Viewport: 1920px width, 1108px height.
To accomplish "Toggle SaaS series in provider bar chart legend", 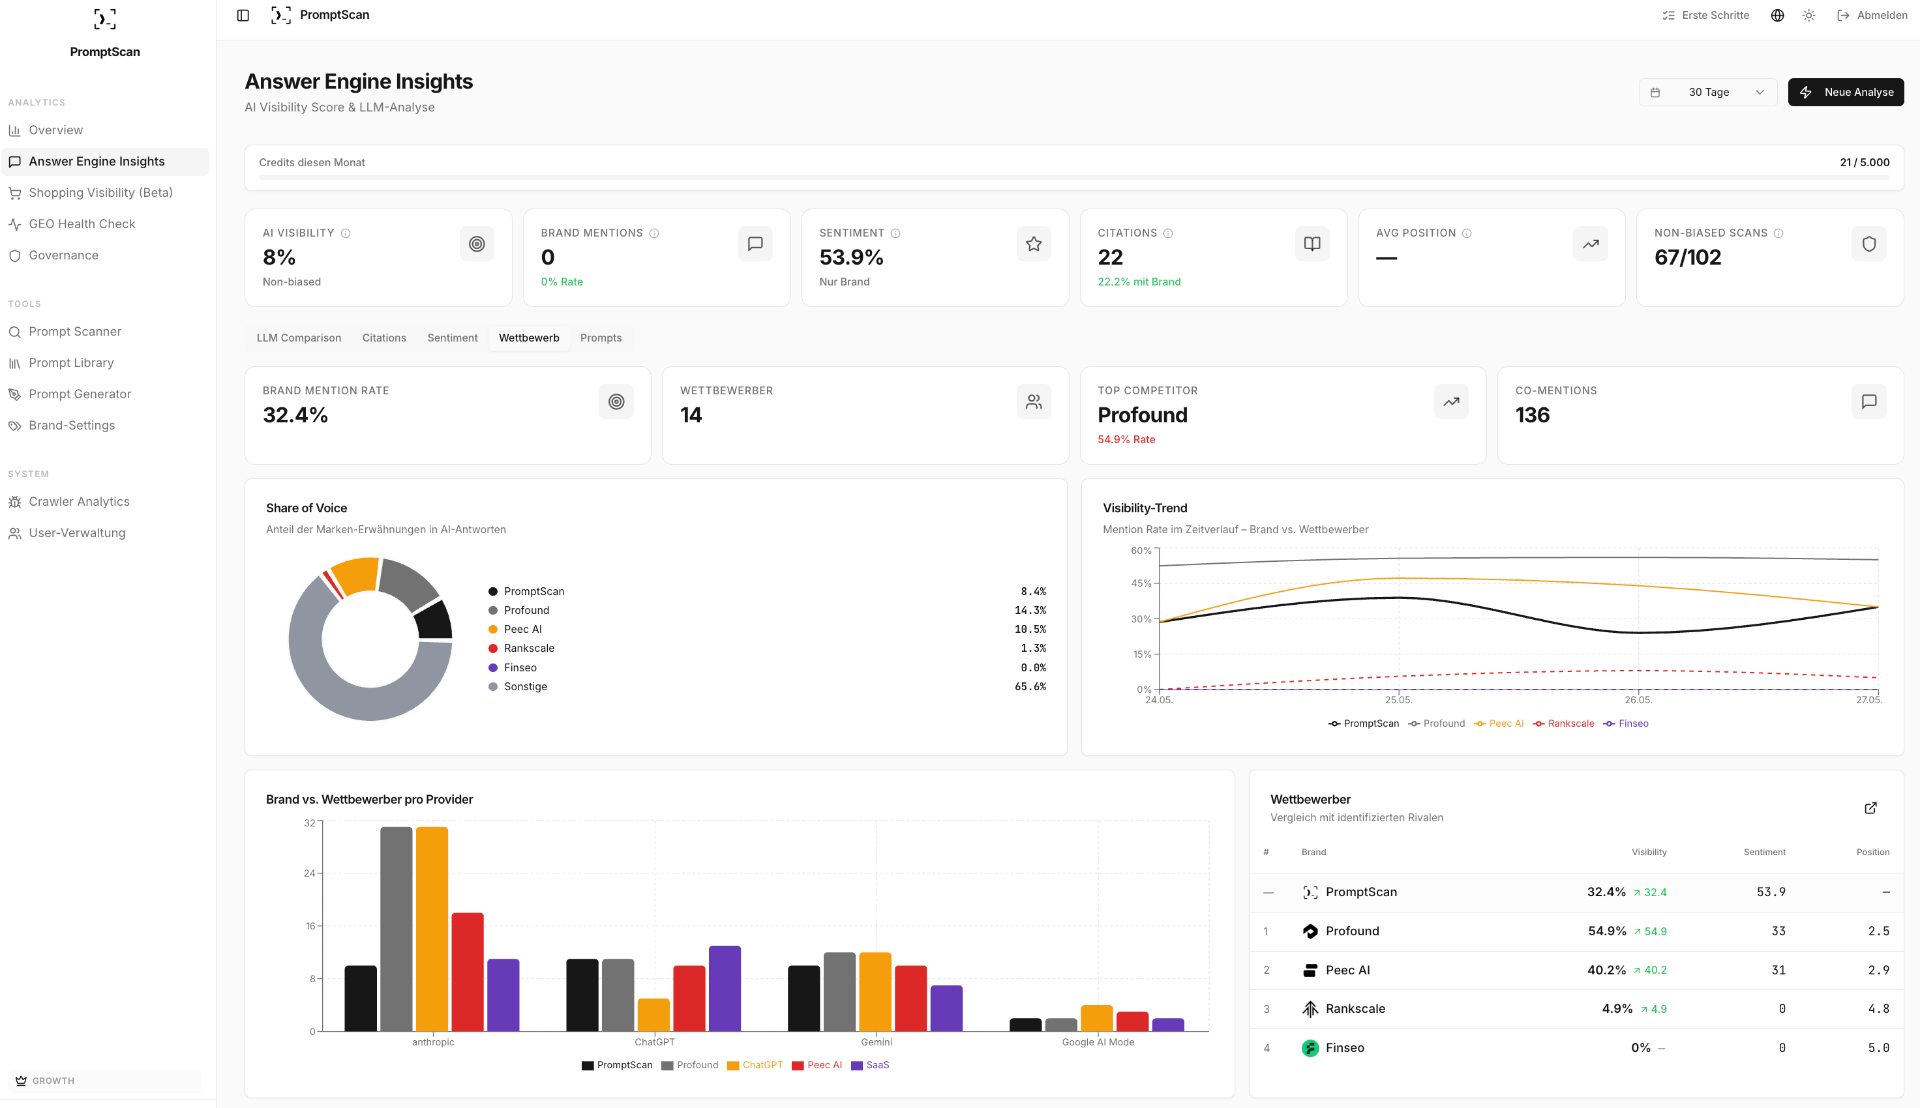I will [870, 1066].
